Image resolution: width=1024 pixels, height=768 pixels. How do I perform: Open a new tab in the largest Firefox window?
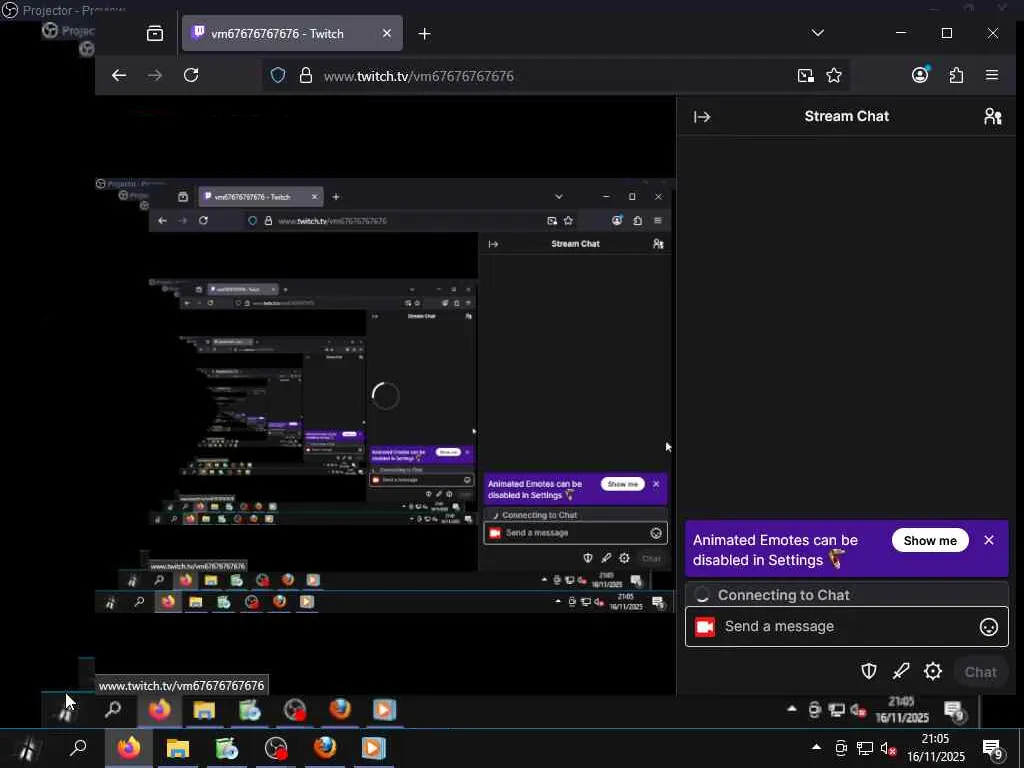pyautogui.click(x=424, y=33)
